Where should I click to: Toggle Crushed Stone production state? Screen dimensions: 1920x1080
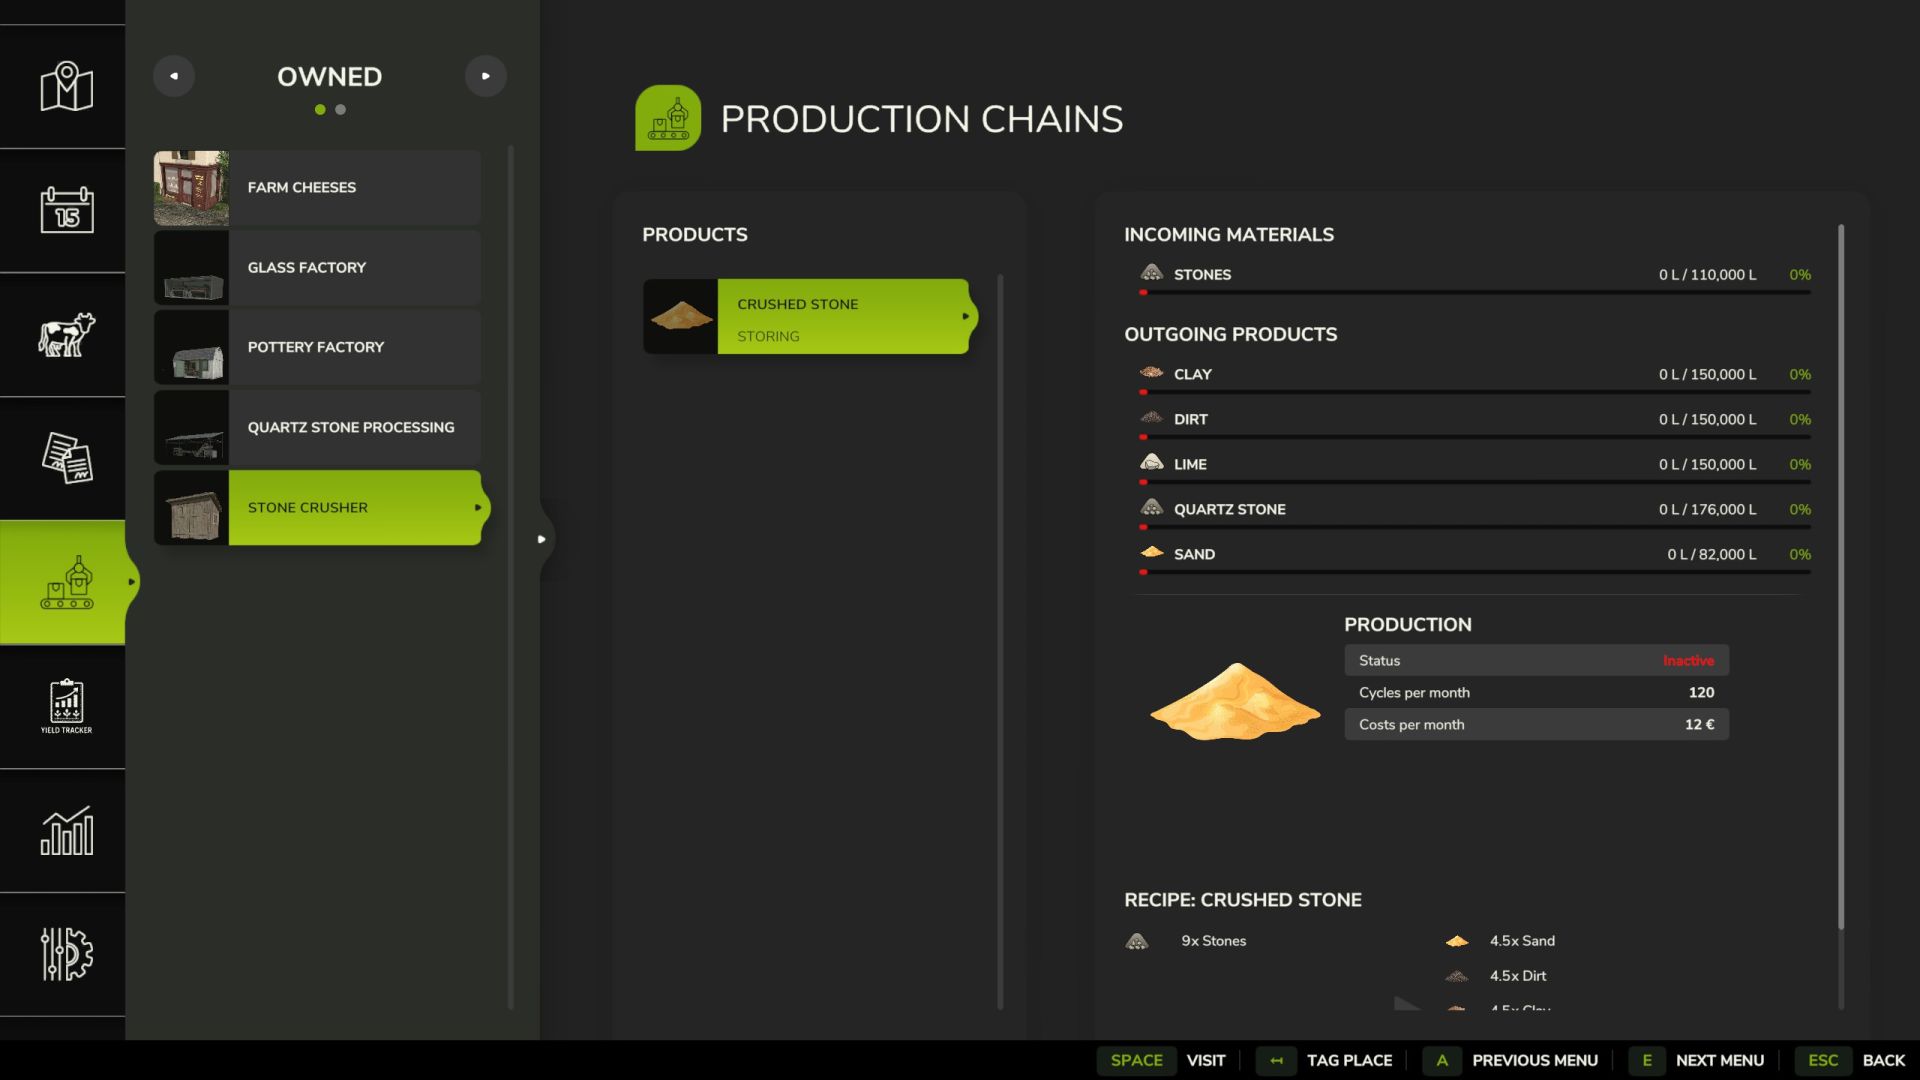pos(842,317)
